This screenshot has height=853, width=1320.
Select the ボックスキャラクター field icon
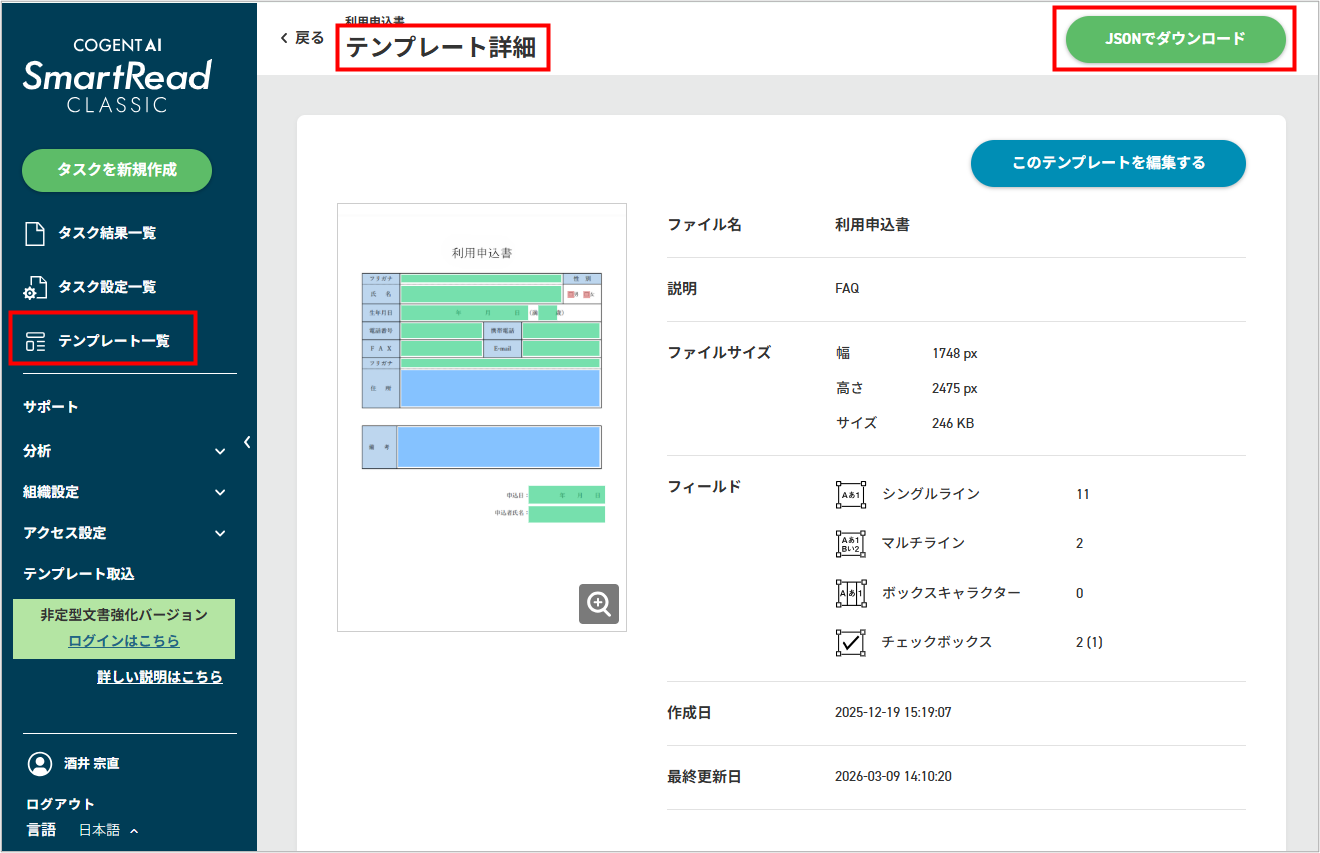852,592
